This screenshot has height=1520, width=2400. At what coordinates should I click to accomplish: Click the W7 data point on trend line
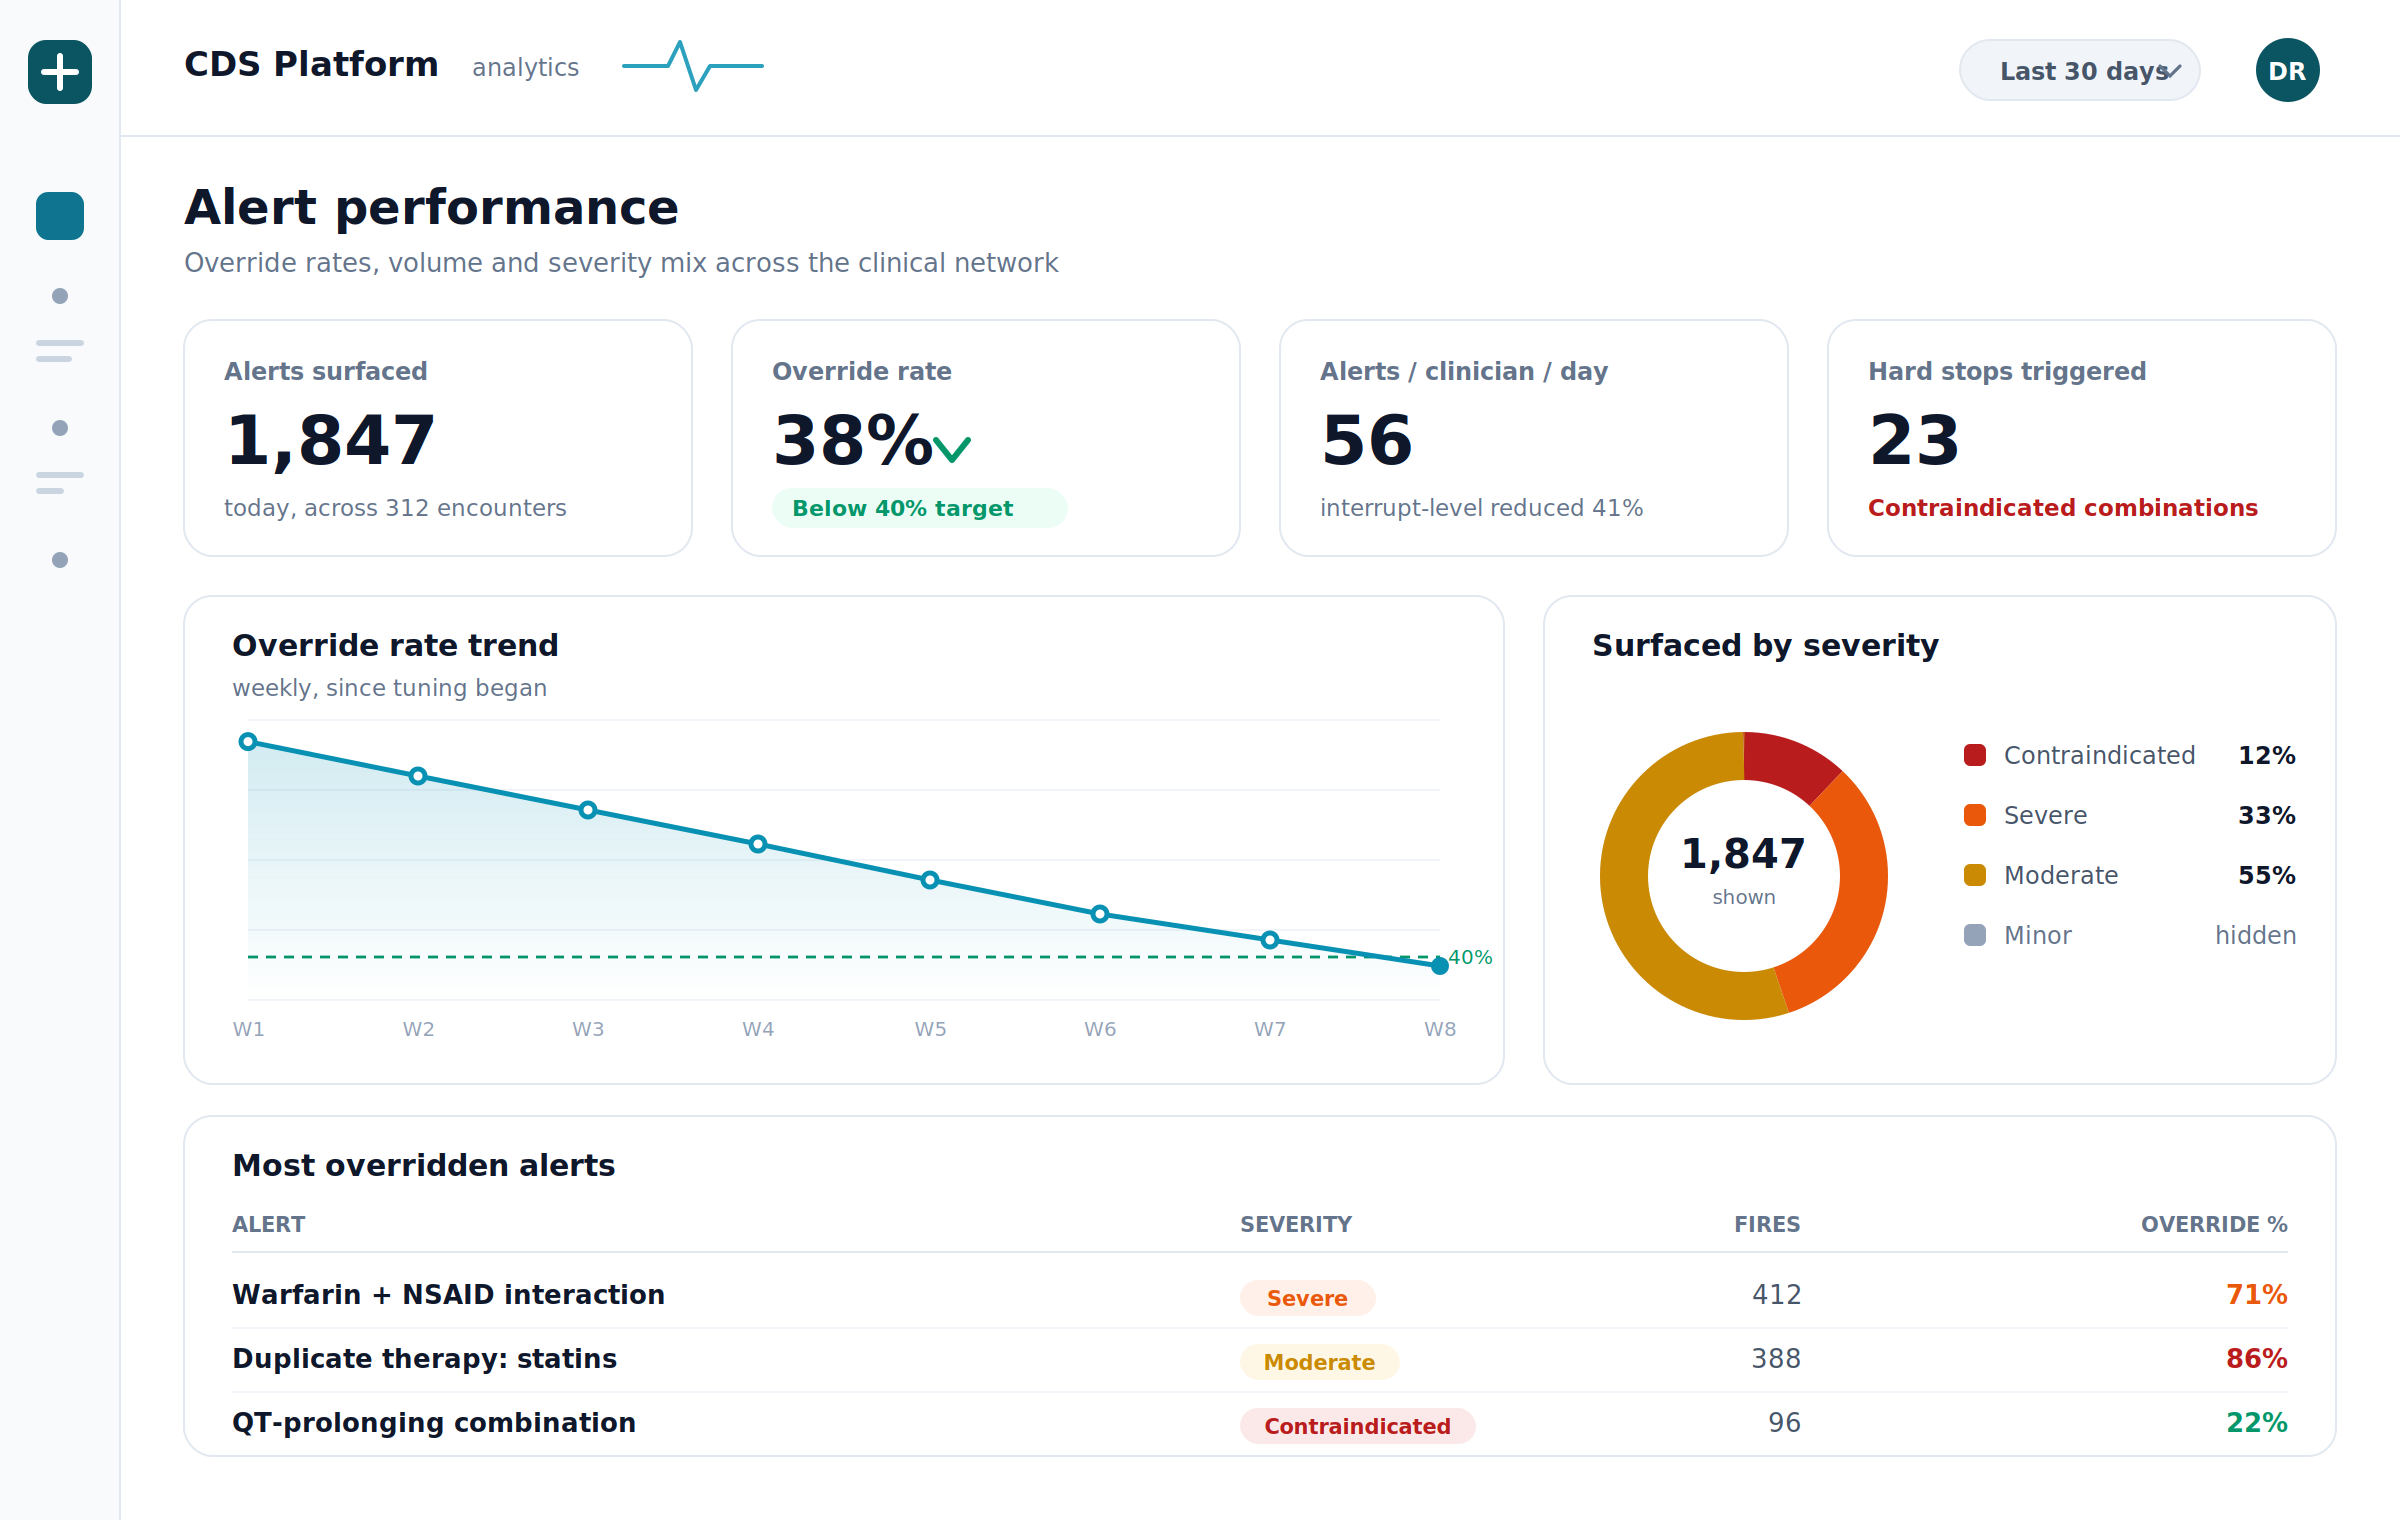[1270, 940]
